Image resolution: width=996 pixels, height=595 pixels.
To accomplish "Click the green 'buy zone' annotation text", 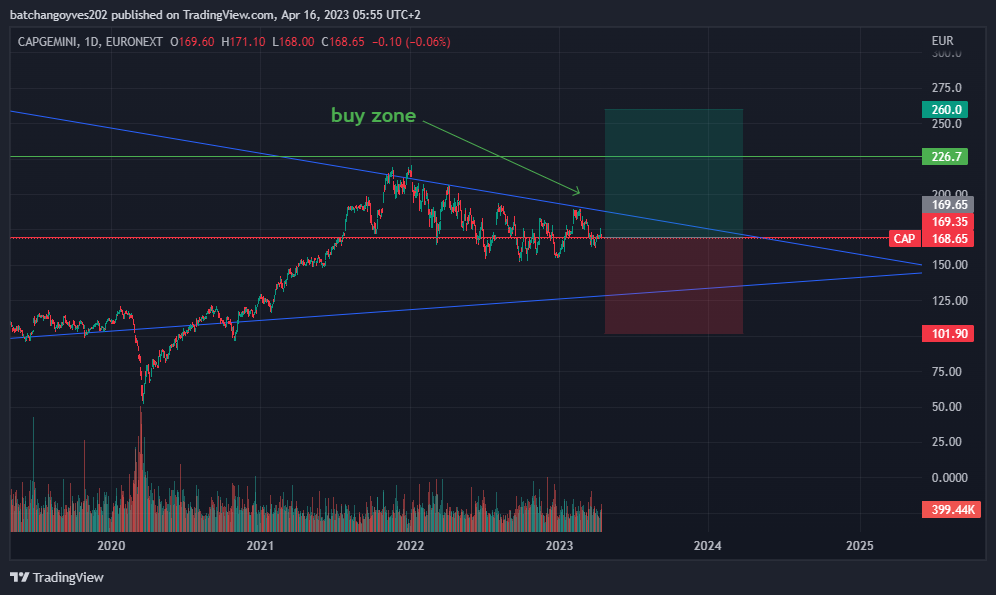I will [x=374, y=116].
